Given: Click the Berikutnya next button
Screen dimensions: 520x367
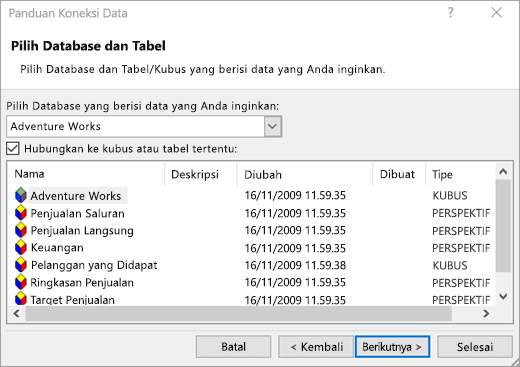Looking at the screenshot, I should coord(392,347).
